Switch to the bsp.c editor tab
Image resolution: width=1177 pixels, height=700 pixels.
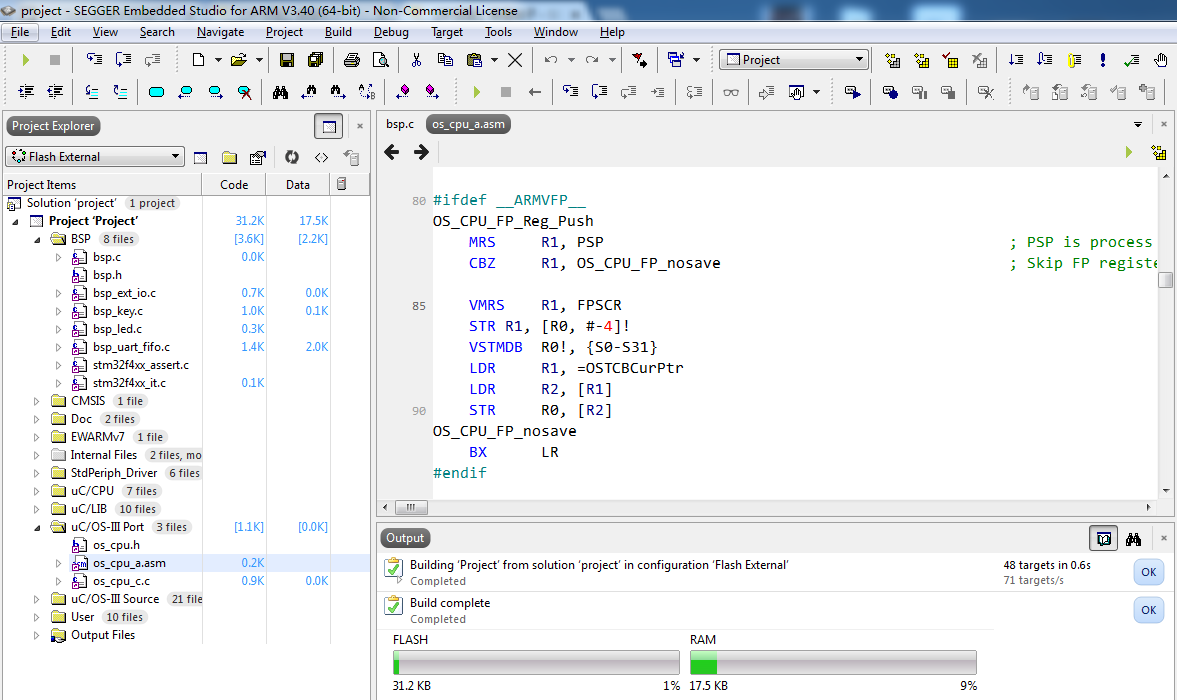pos(400,124)
